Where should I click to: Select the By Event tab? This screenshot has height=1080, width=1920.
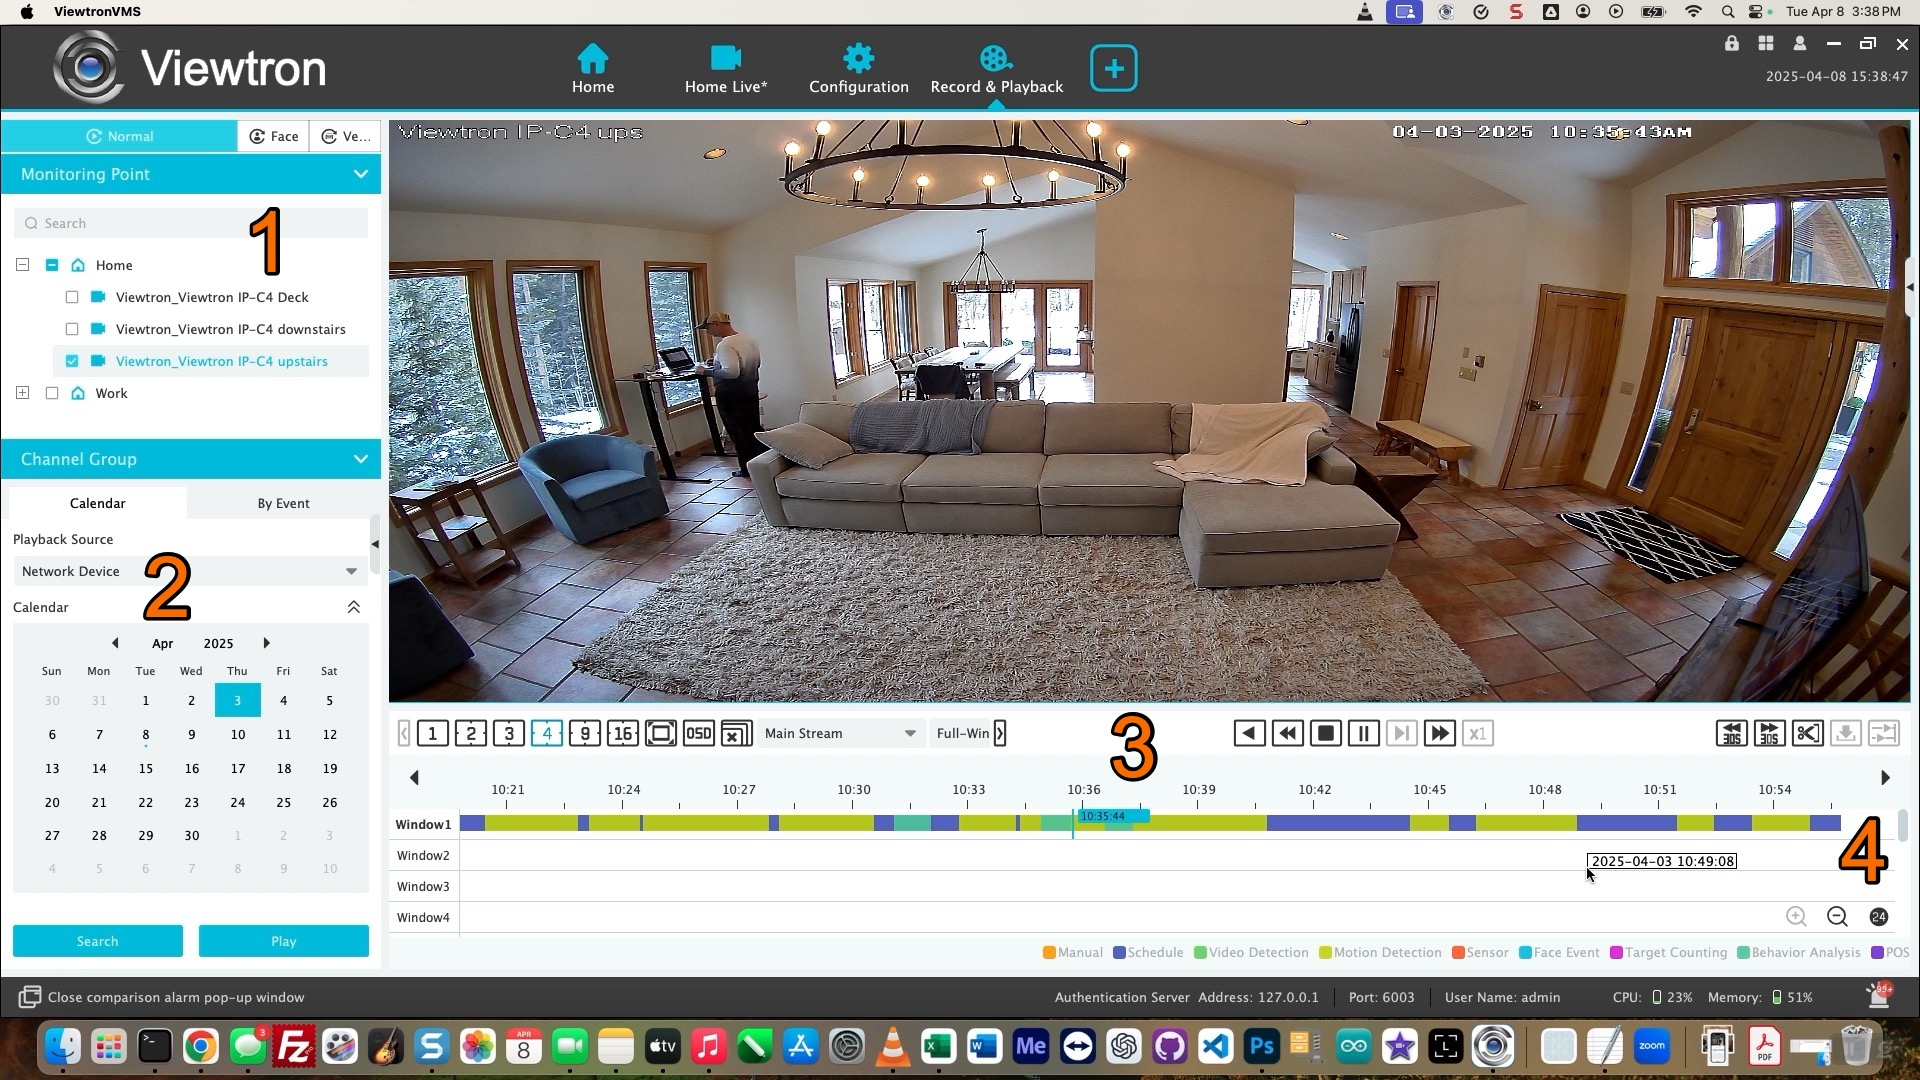click(x=283, y=503)
